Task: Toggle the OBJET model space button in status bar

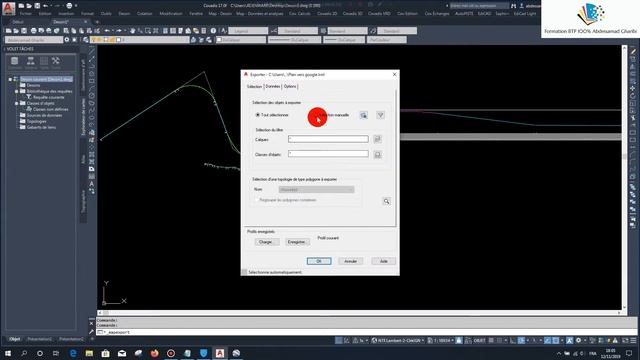Action: [480, 340]
